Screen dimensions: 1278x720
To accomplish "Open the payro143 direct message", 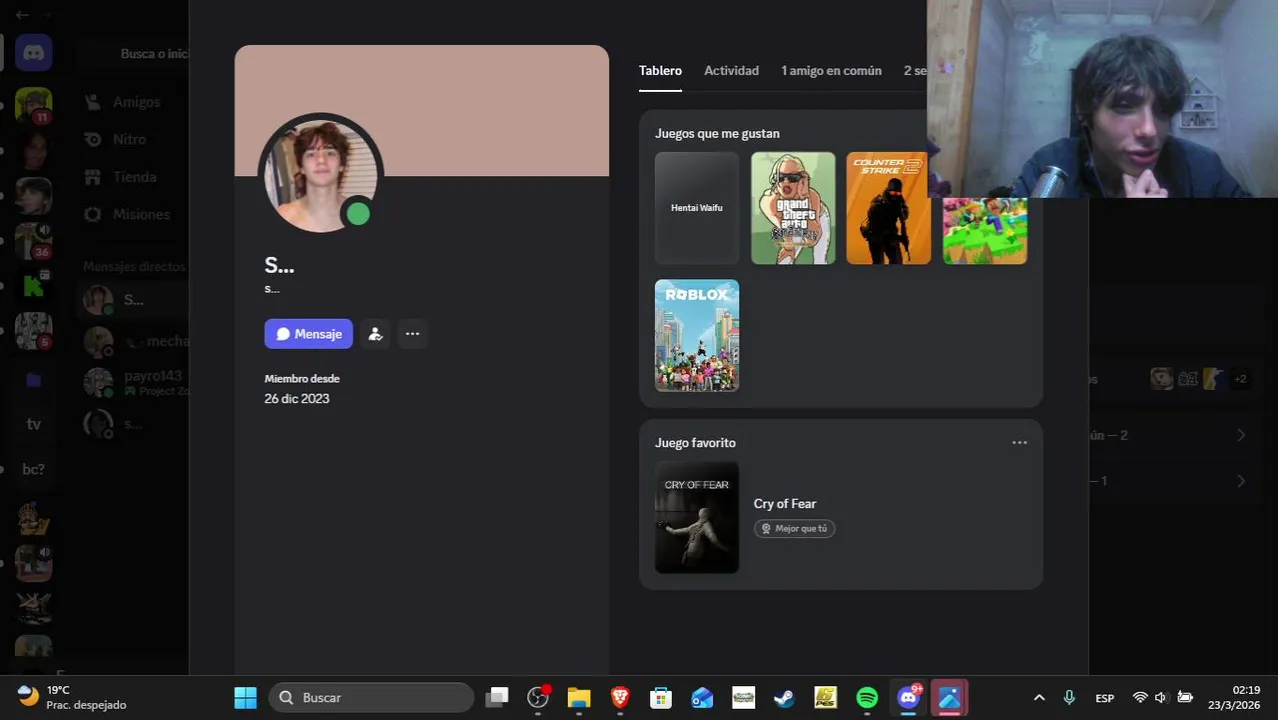I will click(133, 382).
